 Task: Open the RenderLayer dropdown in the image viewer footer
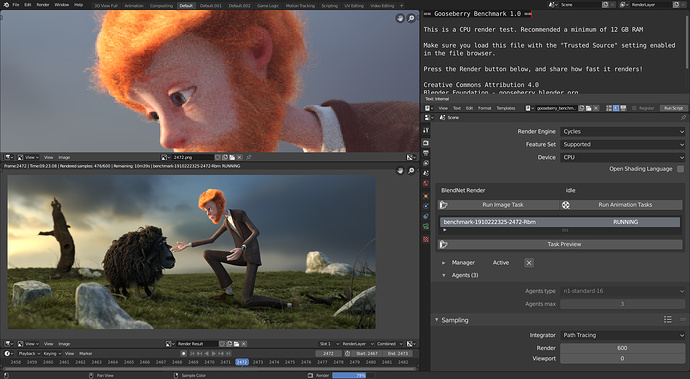(x=357, y=344)
